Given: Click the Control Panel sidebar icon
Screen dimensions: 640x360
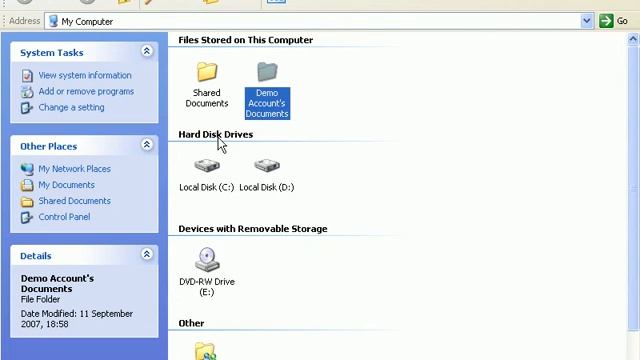Looking at the screenshot, I should 27,217.
